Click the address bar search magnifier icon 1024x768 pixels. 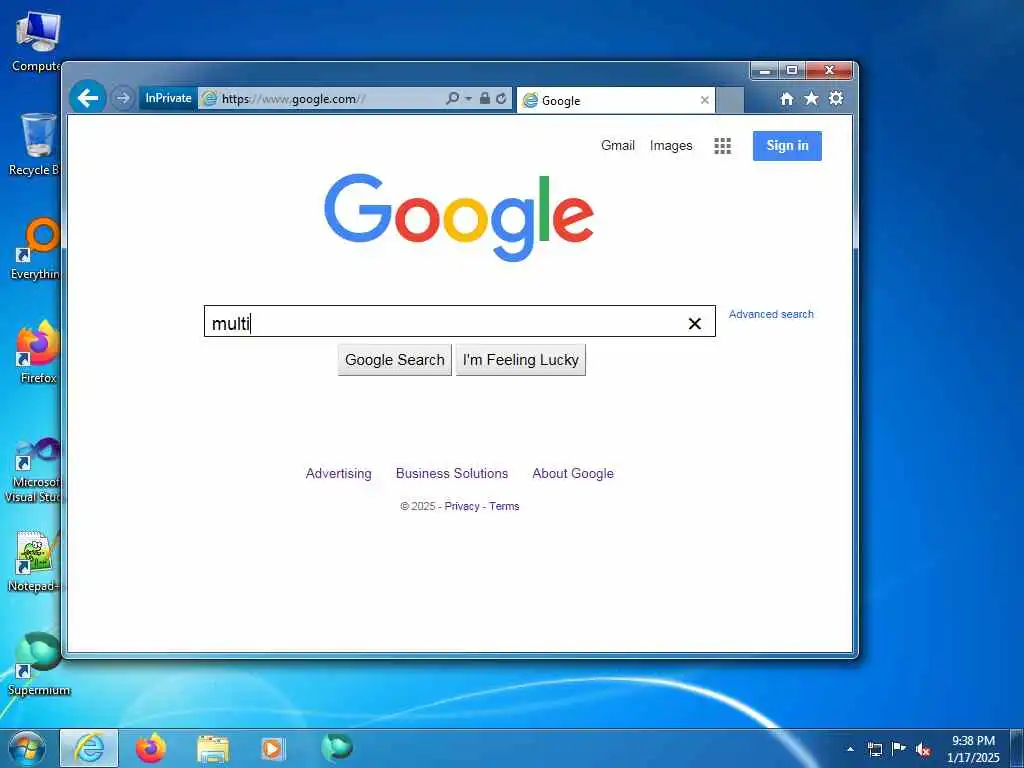[x=452, y=98]
